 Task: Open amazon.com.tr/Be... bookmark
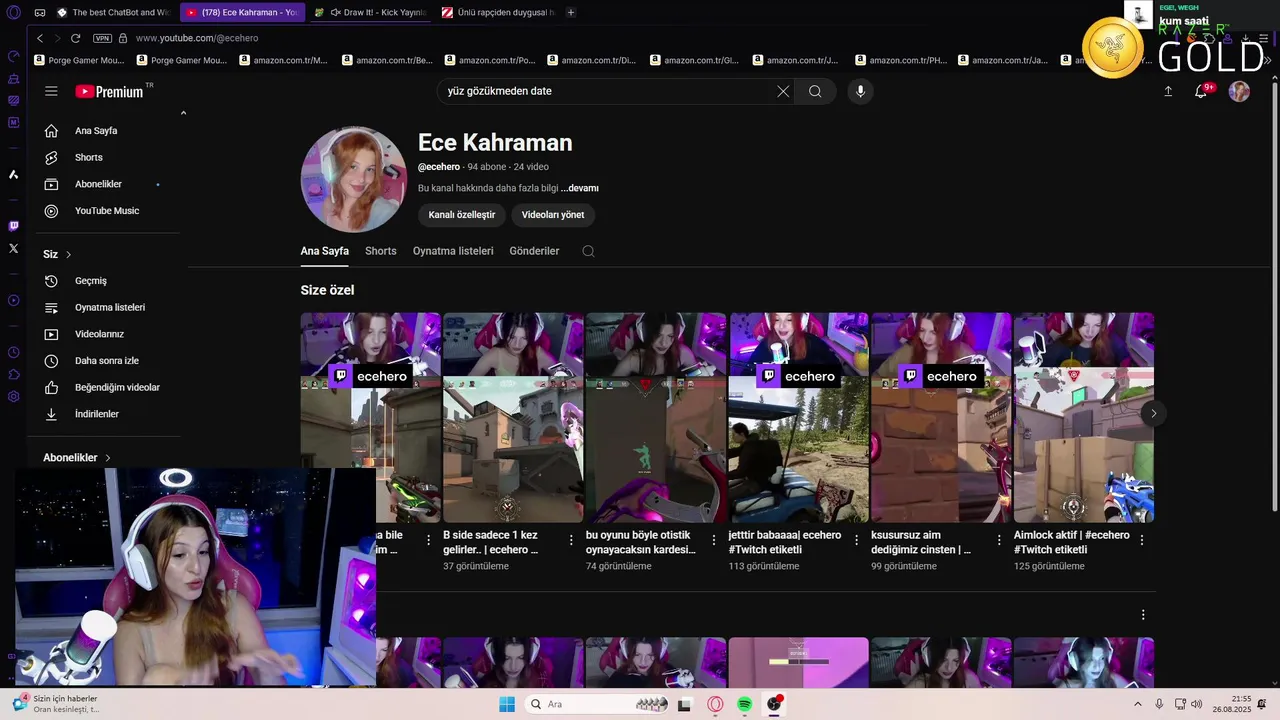[387, 60]
